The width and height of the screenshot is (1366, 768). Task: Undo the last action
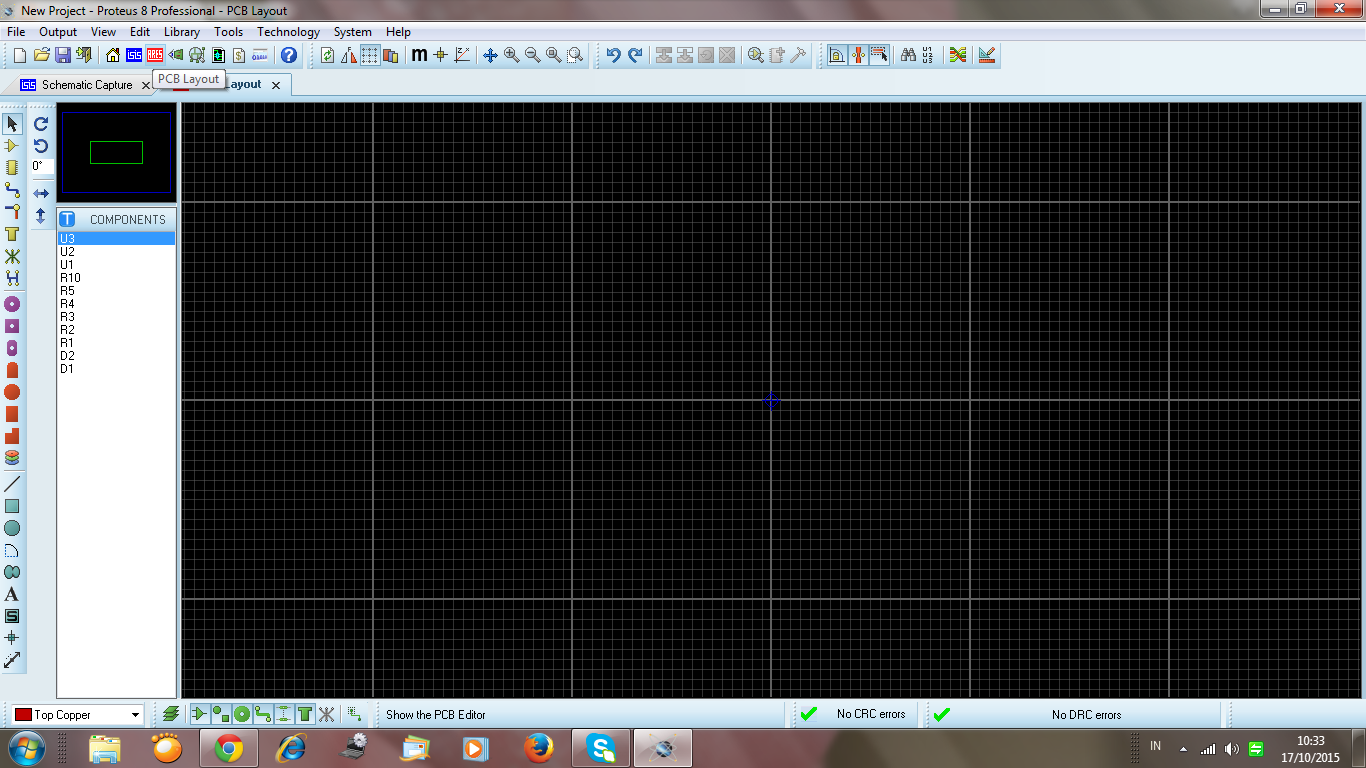[614, 55]
